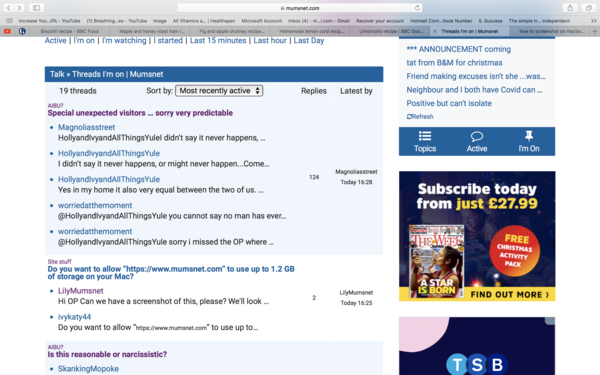600x375 pixels.
Task: Switch to Biscotti recipe BBC Food tab
Action: click(70, 31)
